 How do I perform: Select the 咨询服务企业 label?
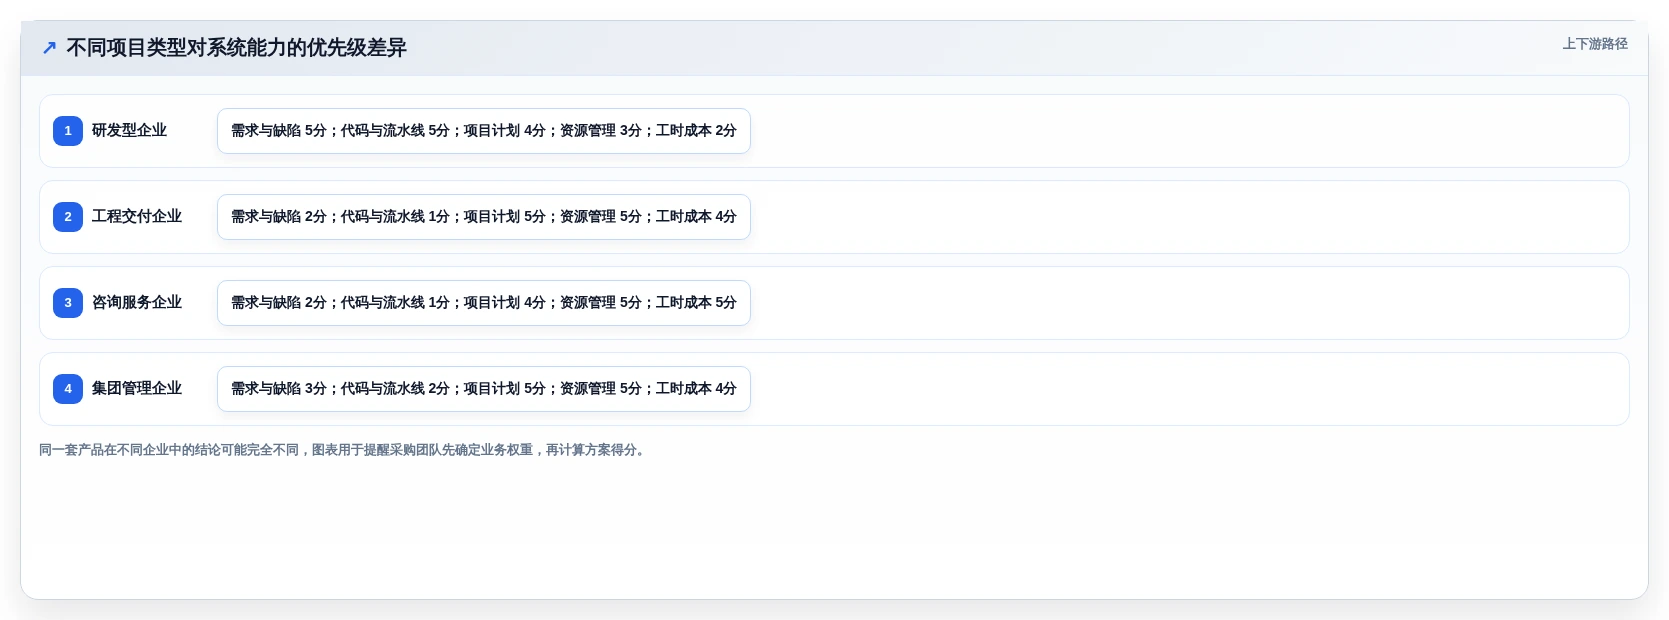[x=137, y=302]
